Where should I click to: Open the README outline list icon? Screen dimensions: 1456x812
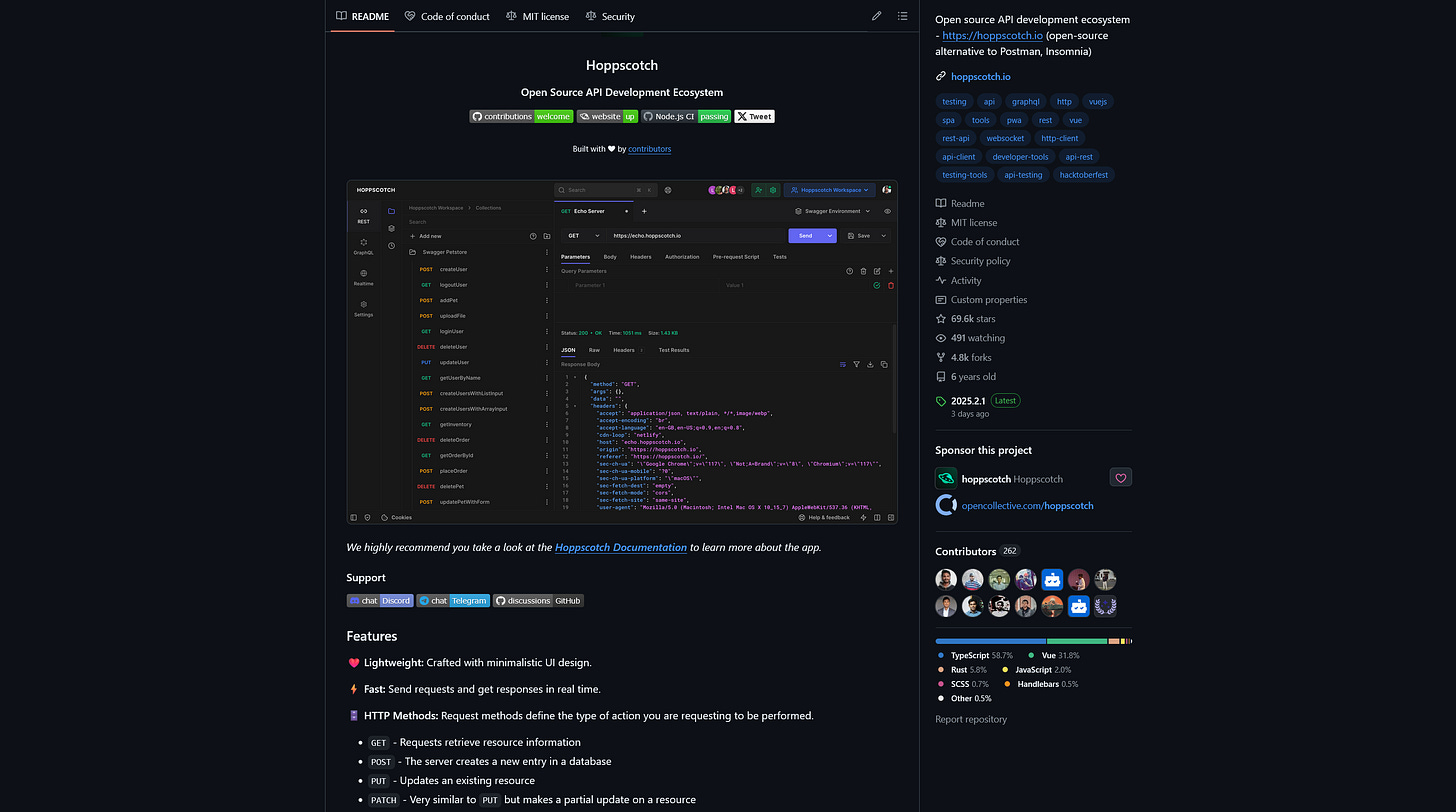tap(903, 16)
